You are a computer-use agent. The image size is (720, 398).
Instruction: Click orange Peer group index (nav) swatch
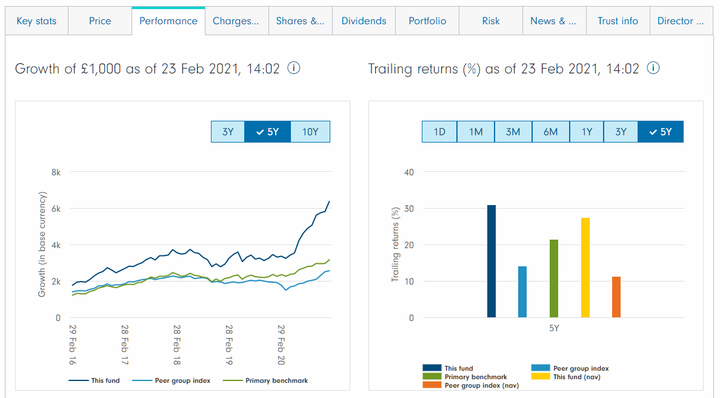point(432,385)
